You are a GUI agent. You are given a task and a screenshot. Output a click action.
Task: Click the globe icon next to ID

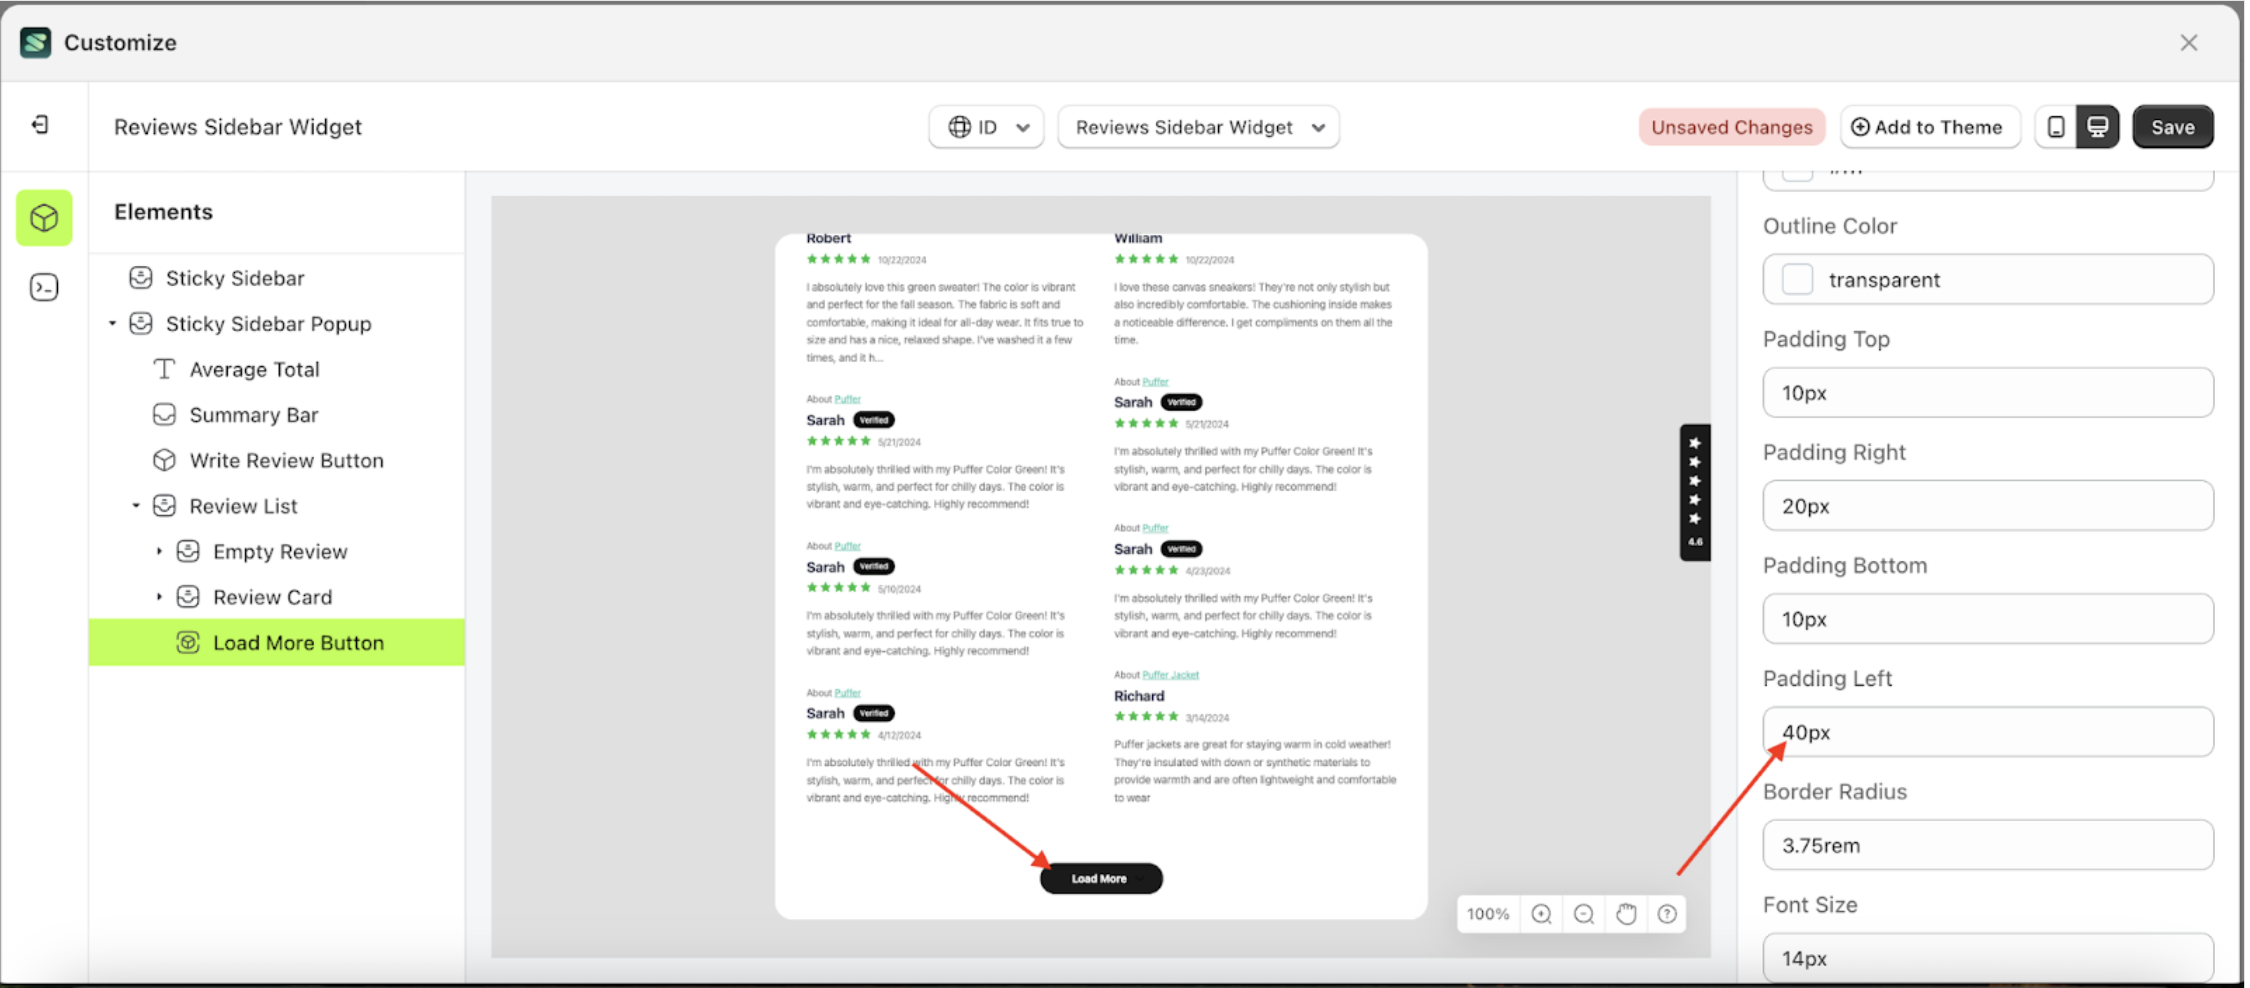click(x=961, y=127)
